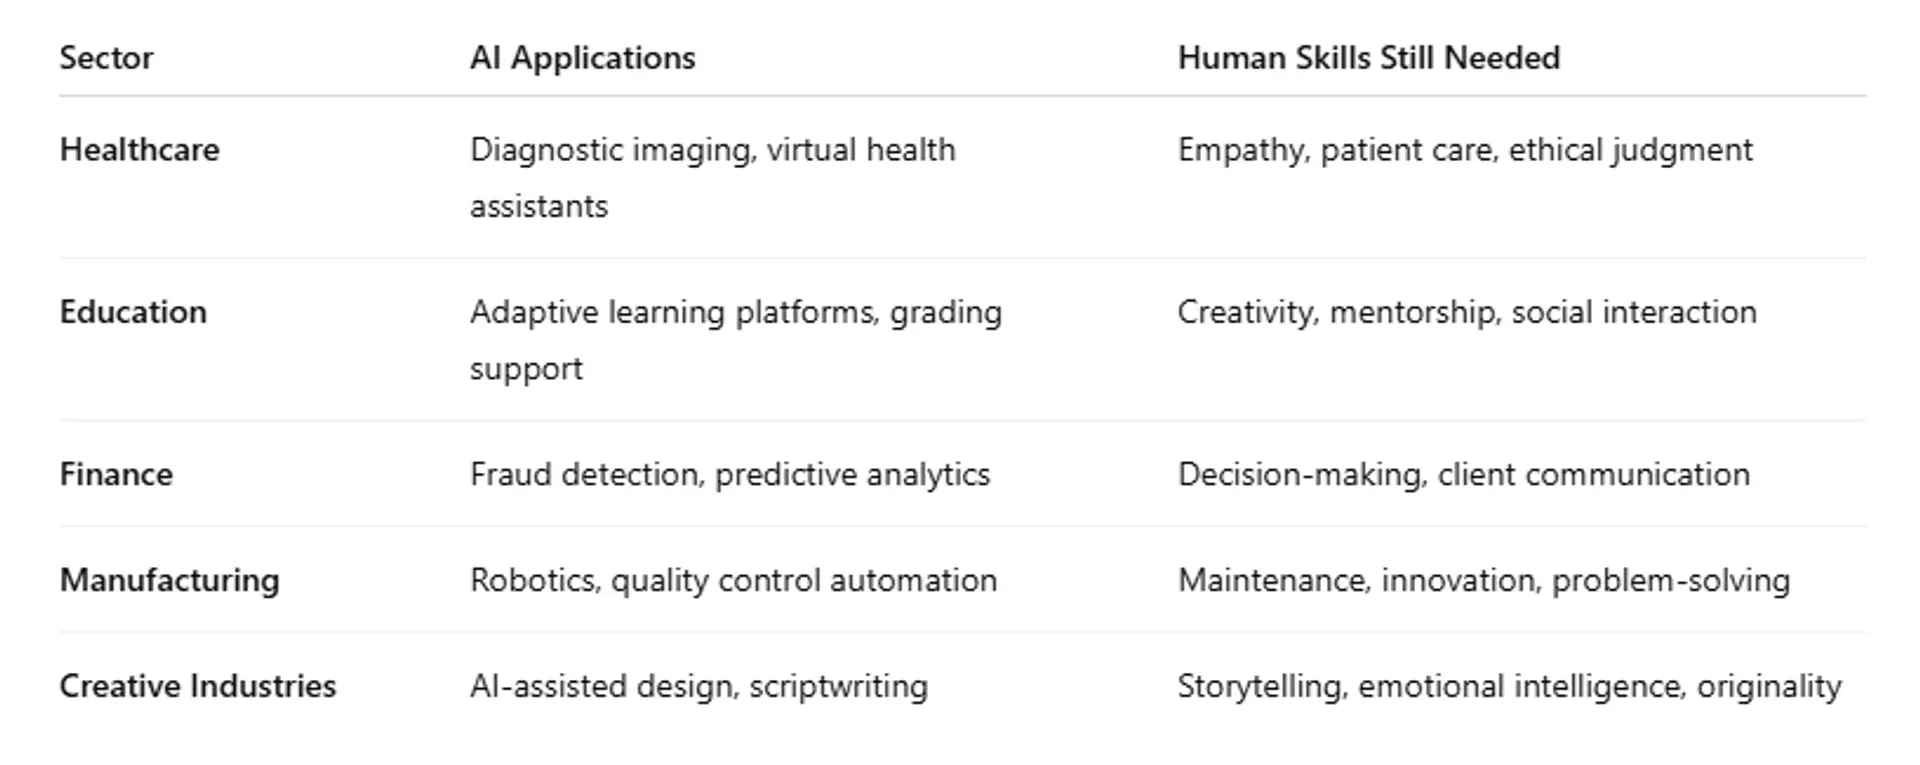The height and width of the screenshot is (765, 1920).
Task: Select the Healthcare row label
Action: click(x=139, y=150)
